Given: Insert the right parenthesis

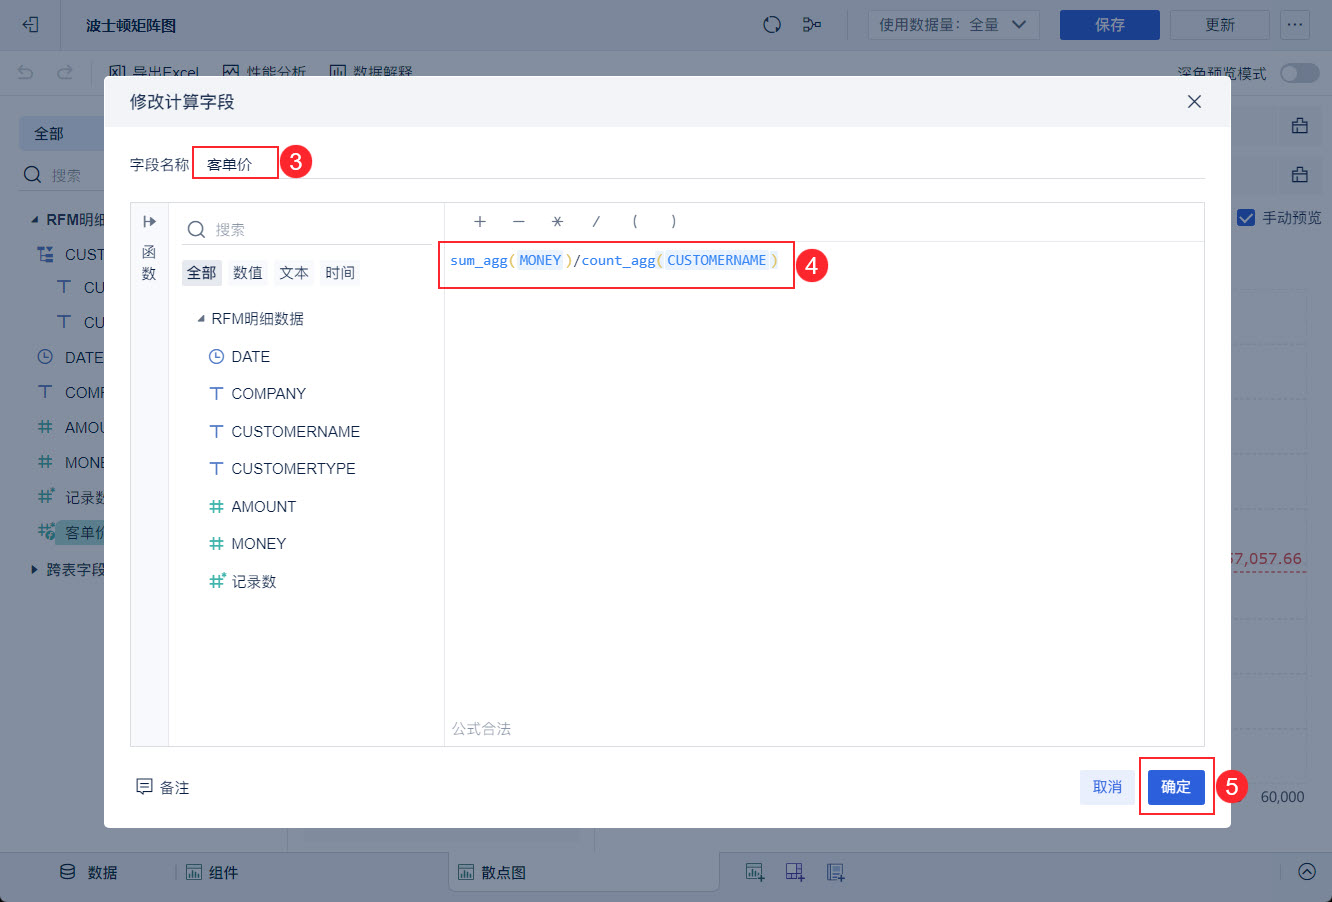Looking at the screenshot, I should click(x=674, y=222).
